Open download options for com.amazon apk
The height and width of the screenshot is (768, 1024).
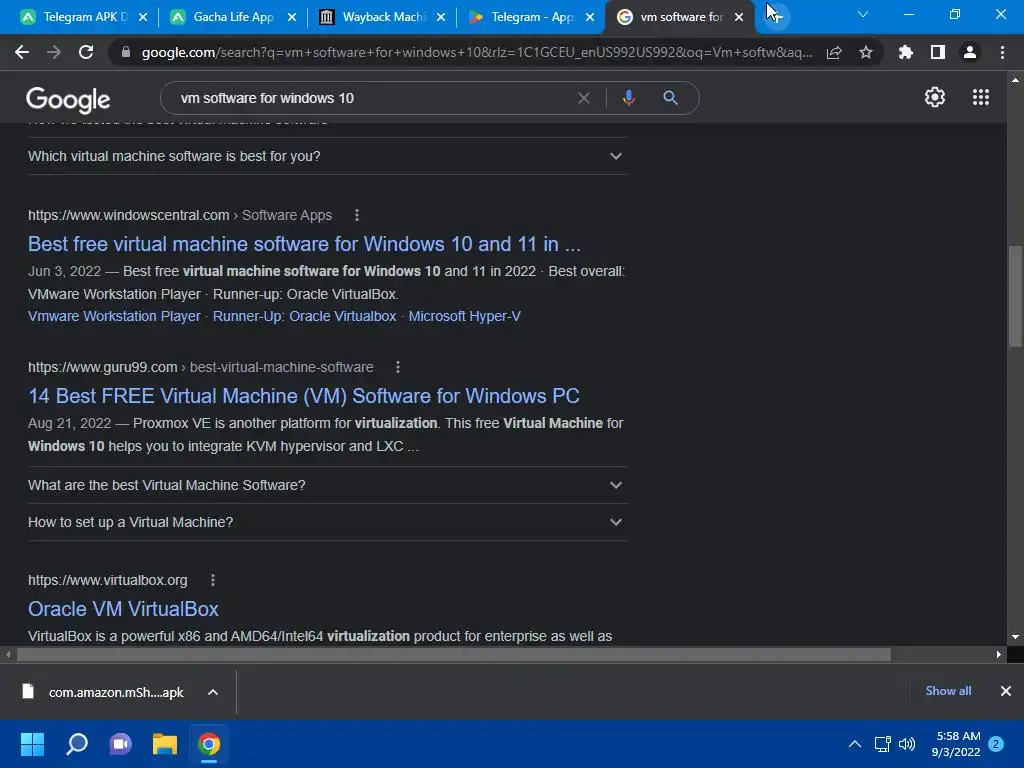pos(213,692)
